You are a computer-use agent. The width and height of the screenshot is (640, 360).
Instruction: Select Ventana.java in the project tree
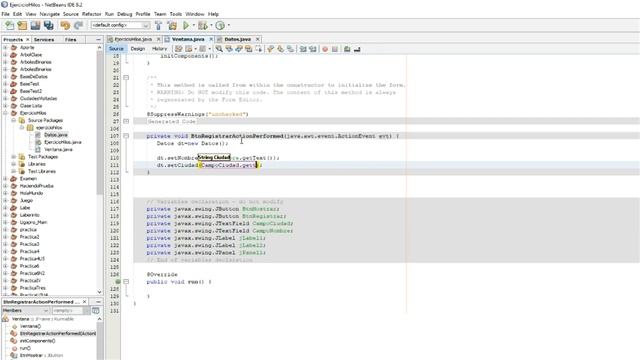58,149
